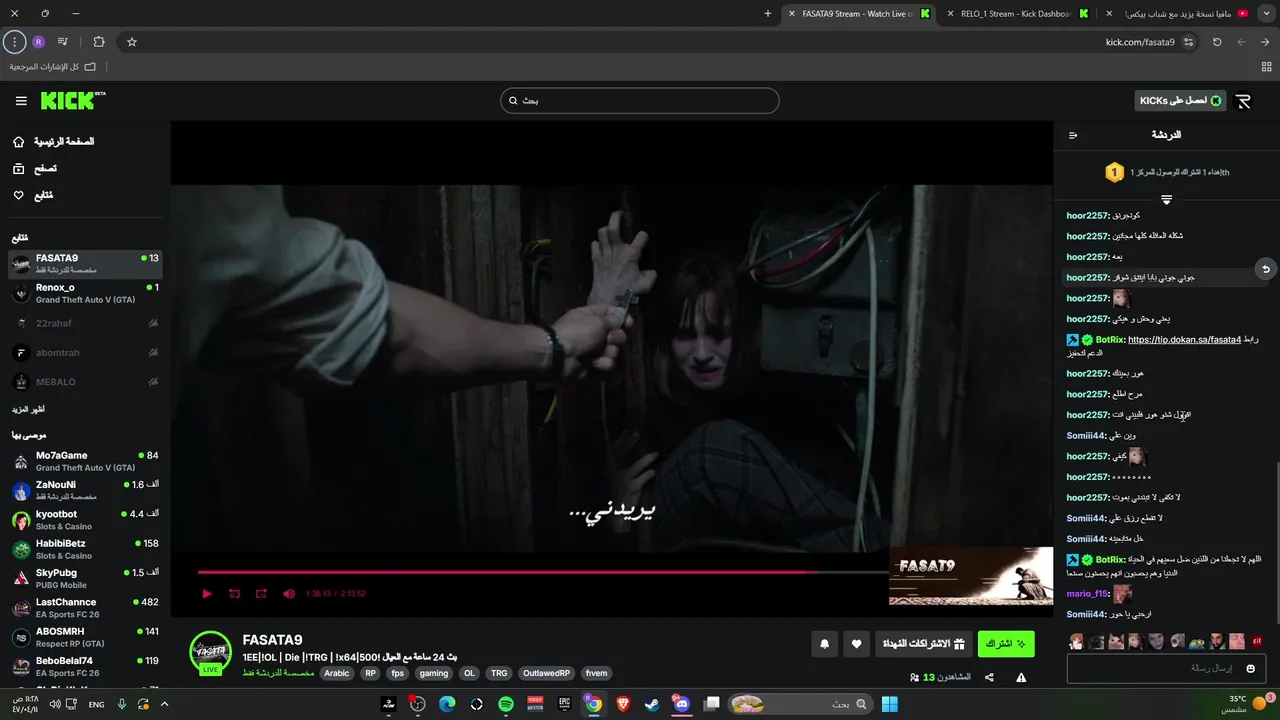Mute the in-stream video volume icon
Viewport: 1280px width, 720px height.
pos(289,594)
